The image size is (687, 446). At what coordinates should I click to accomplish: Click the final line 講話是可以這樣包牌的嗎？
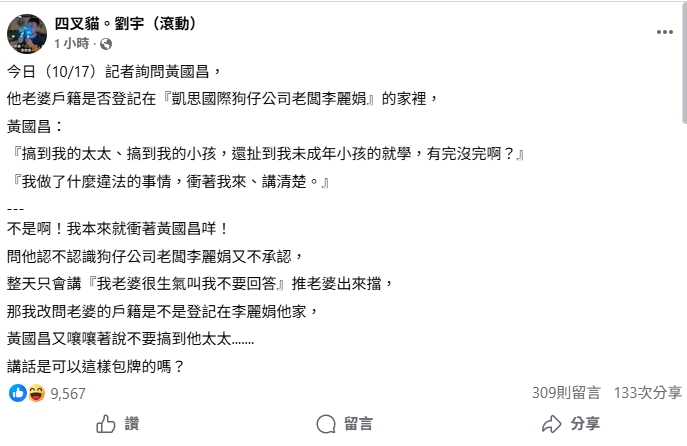tap(96, 365)
